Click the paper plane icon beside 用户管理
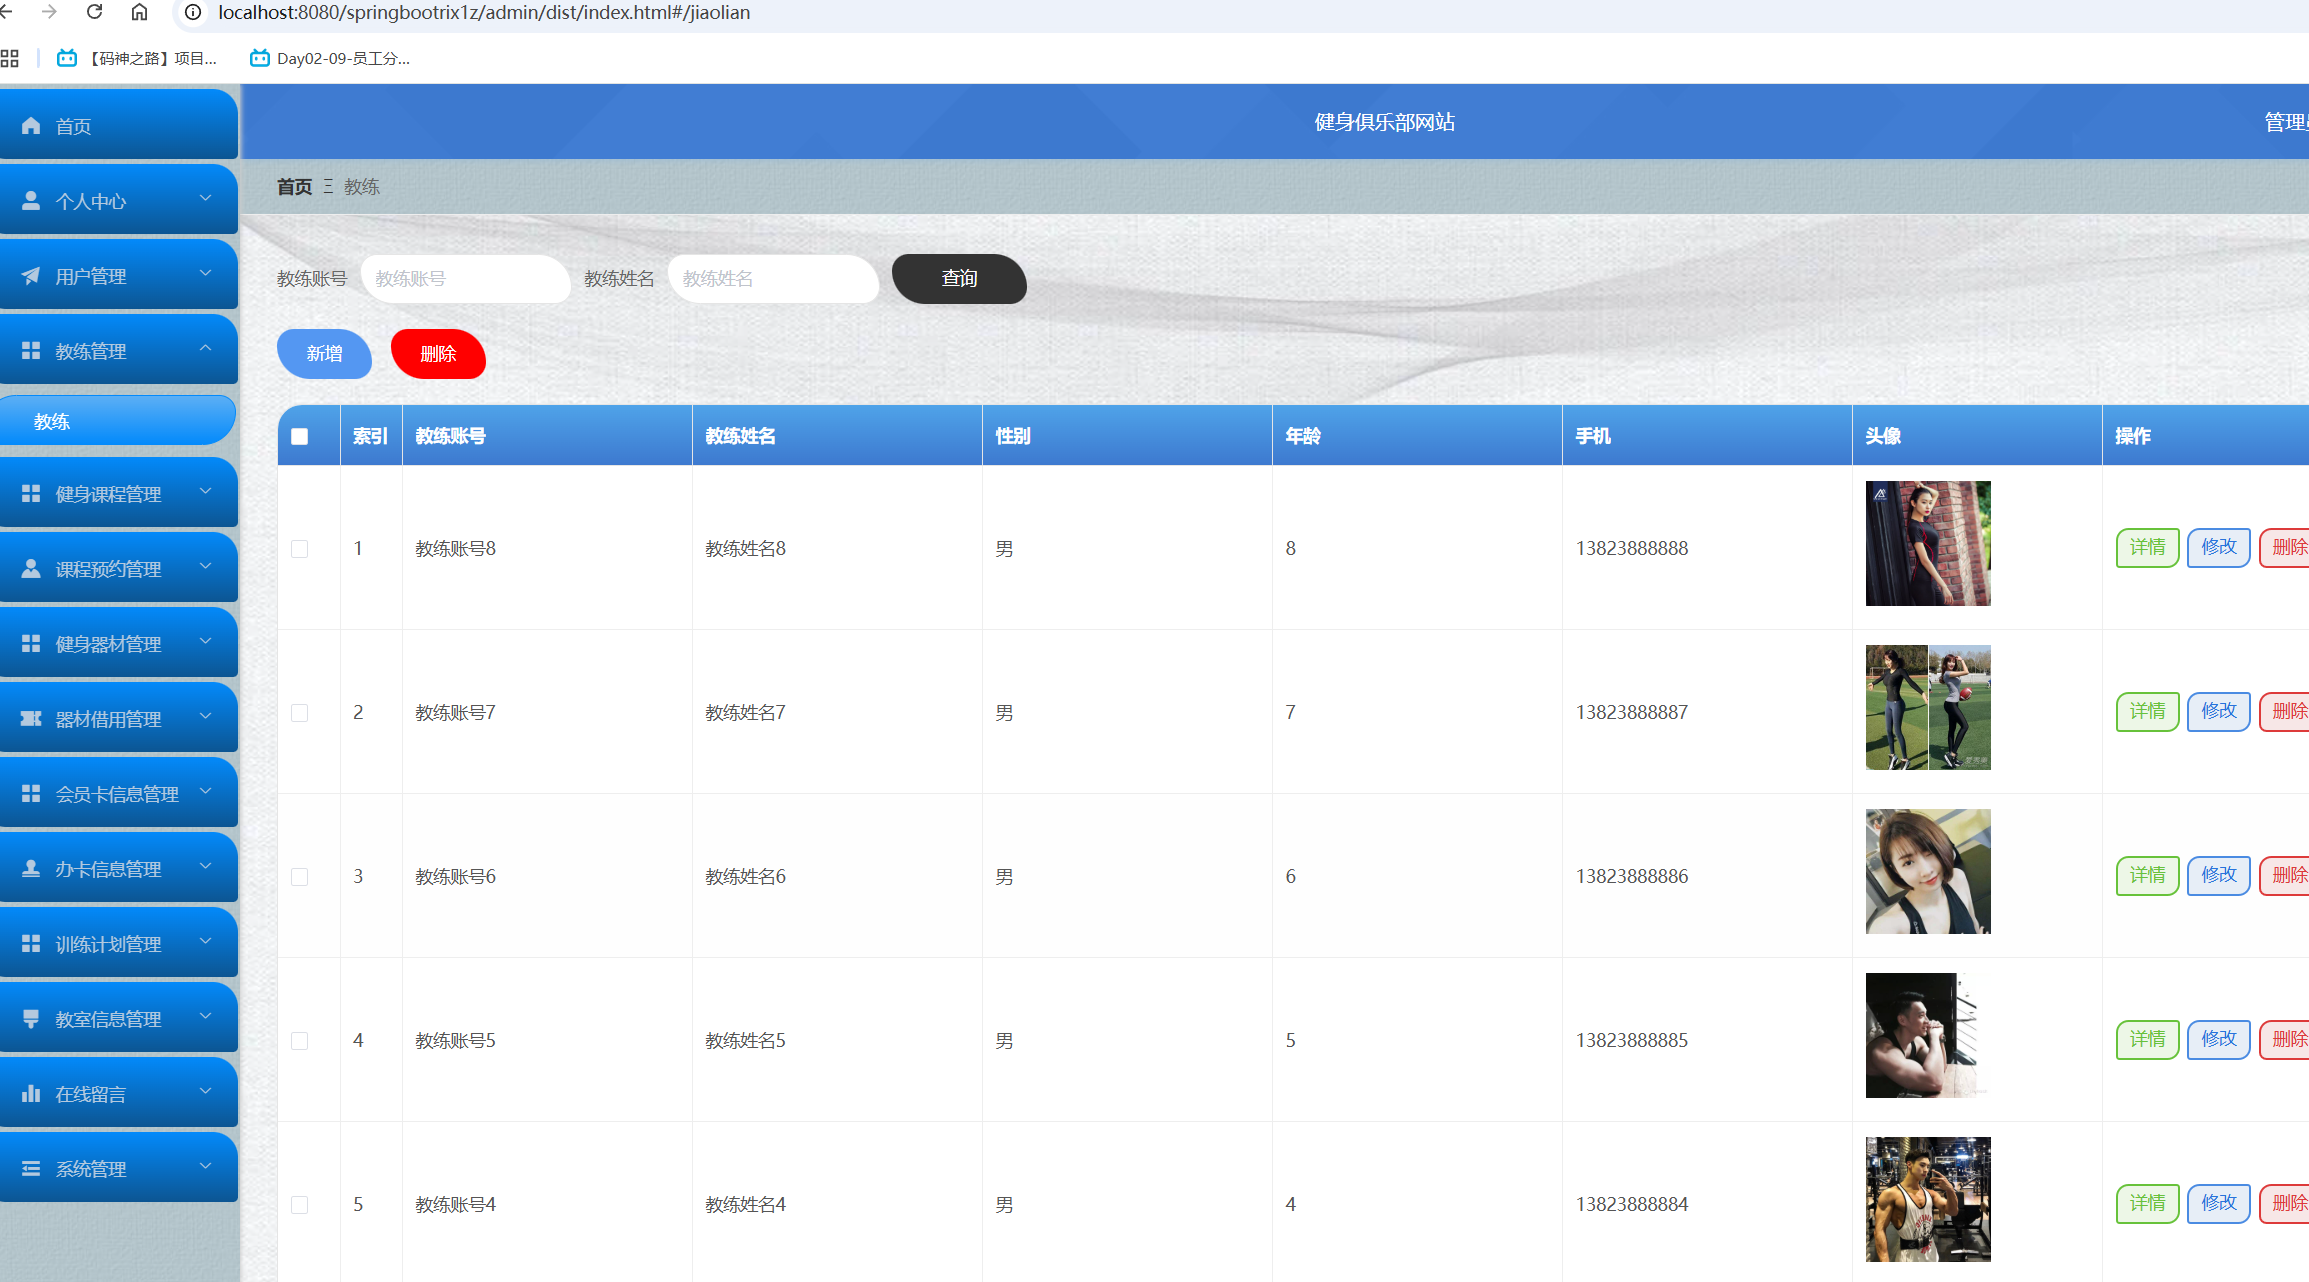 pos(31,276)
